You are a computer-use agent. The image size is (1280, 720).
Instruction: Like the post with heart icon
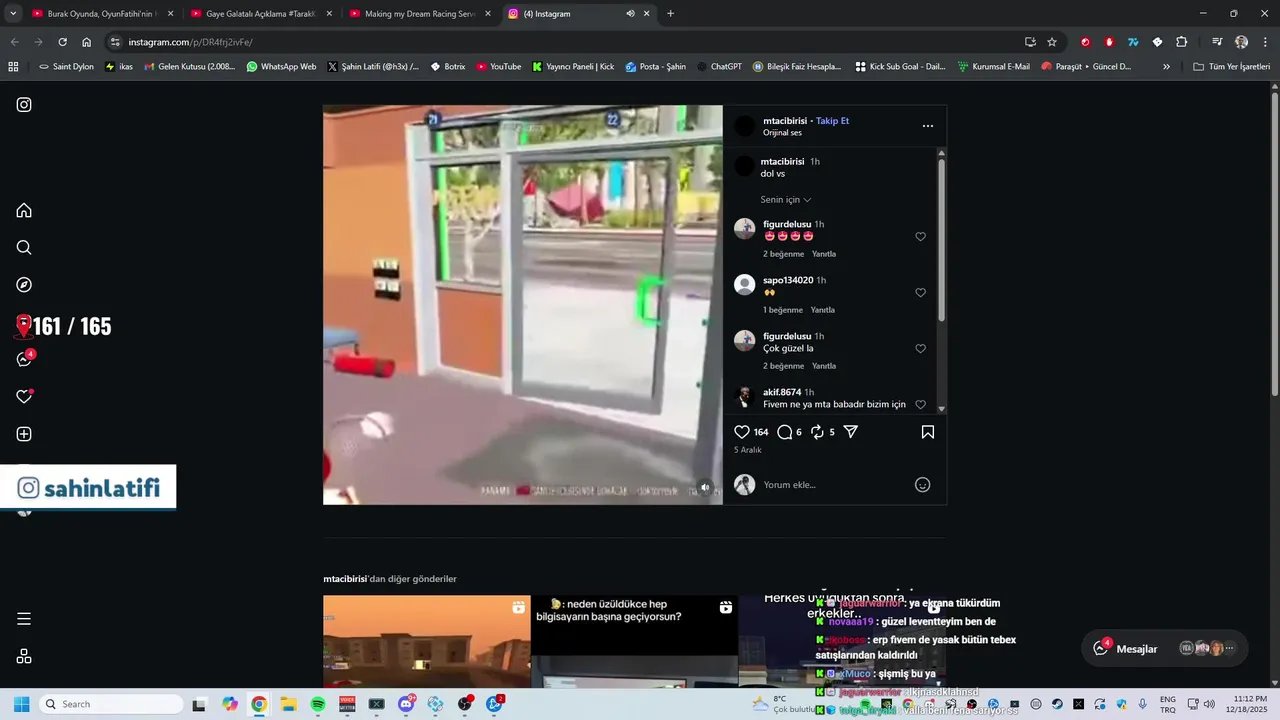coord(742,432)
